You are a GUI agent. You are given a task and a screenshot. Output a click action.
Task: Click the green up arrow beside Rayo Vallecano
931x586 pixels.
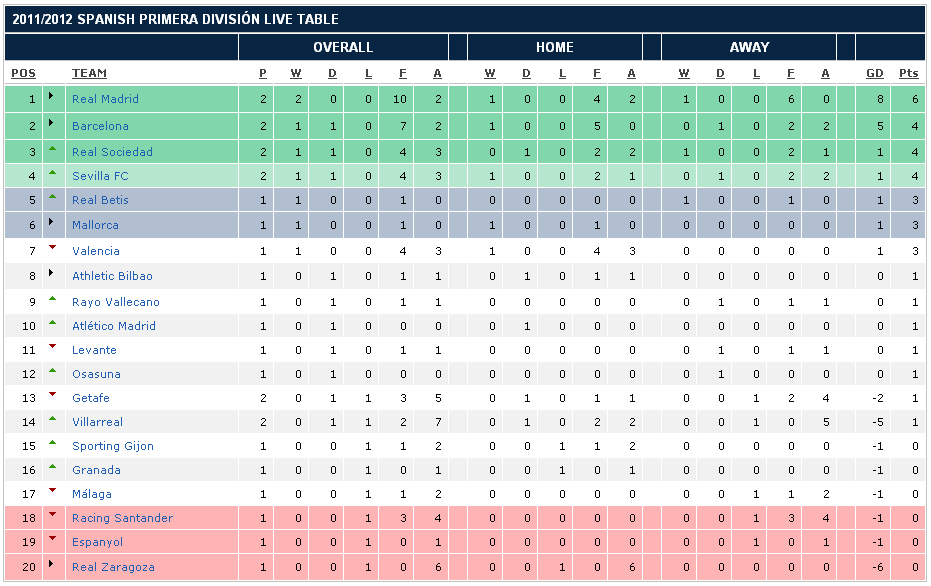coord(52,299)
